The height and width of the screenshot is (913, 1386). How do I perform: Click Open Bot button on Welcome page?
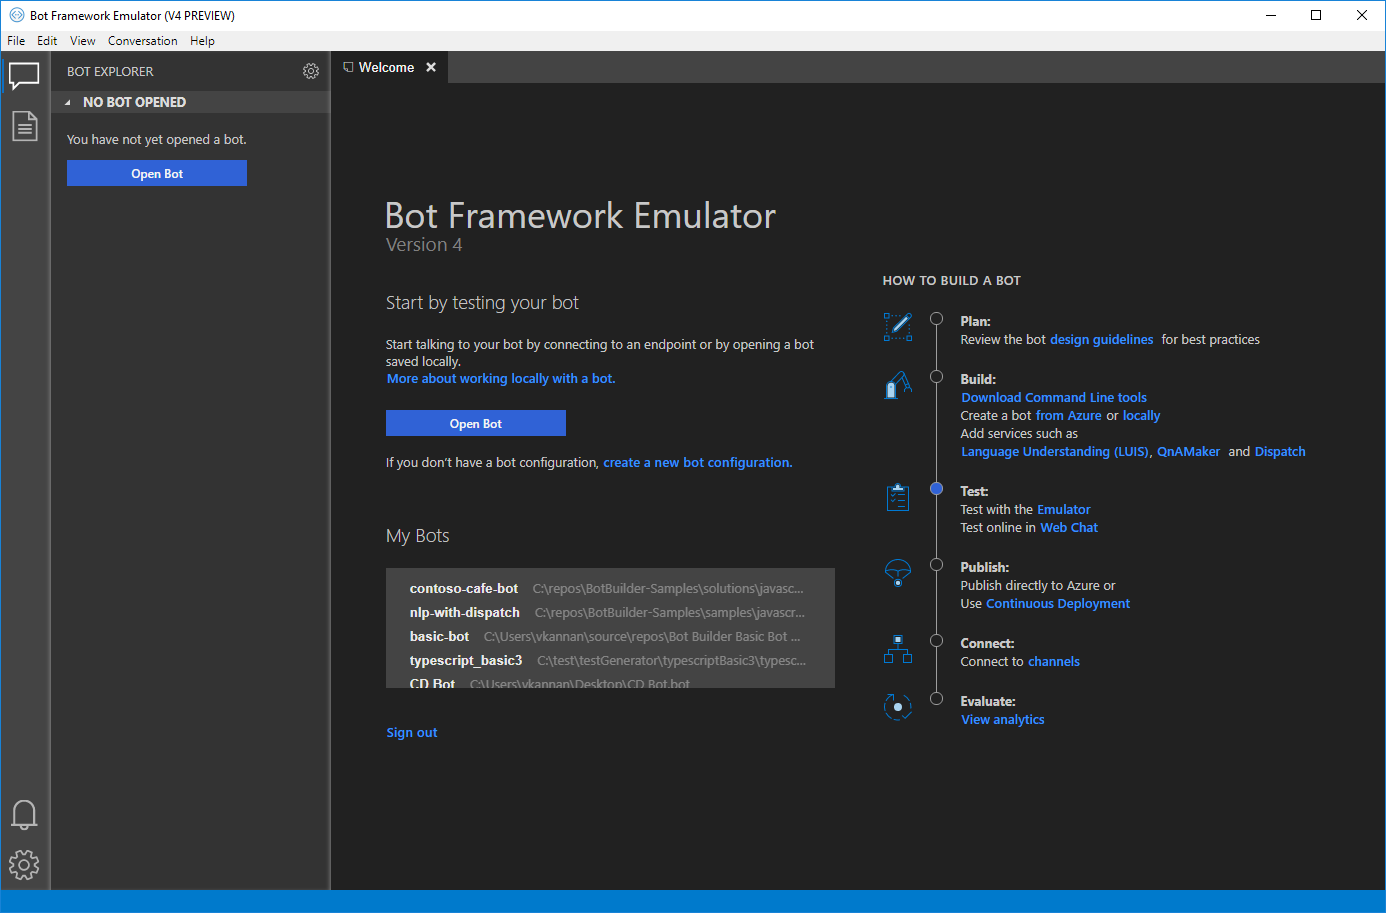476,423
